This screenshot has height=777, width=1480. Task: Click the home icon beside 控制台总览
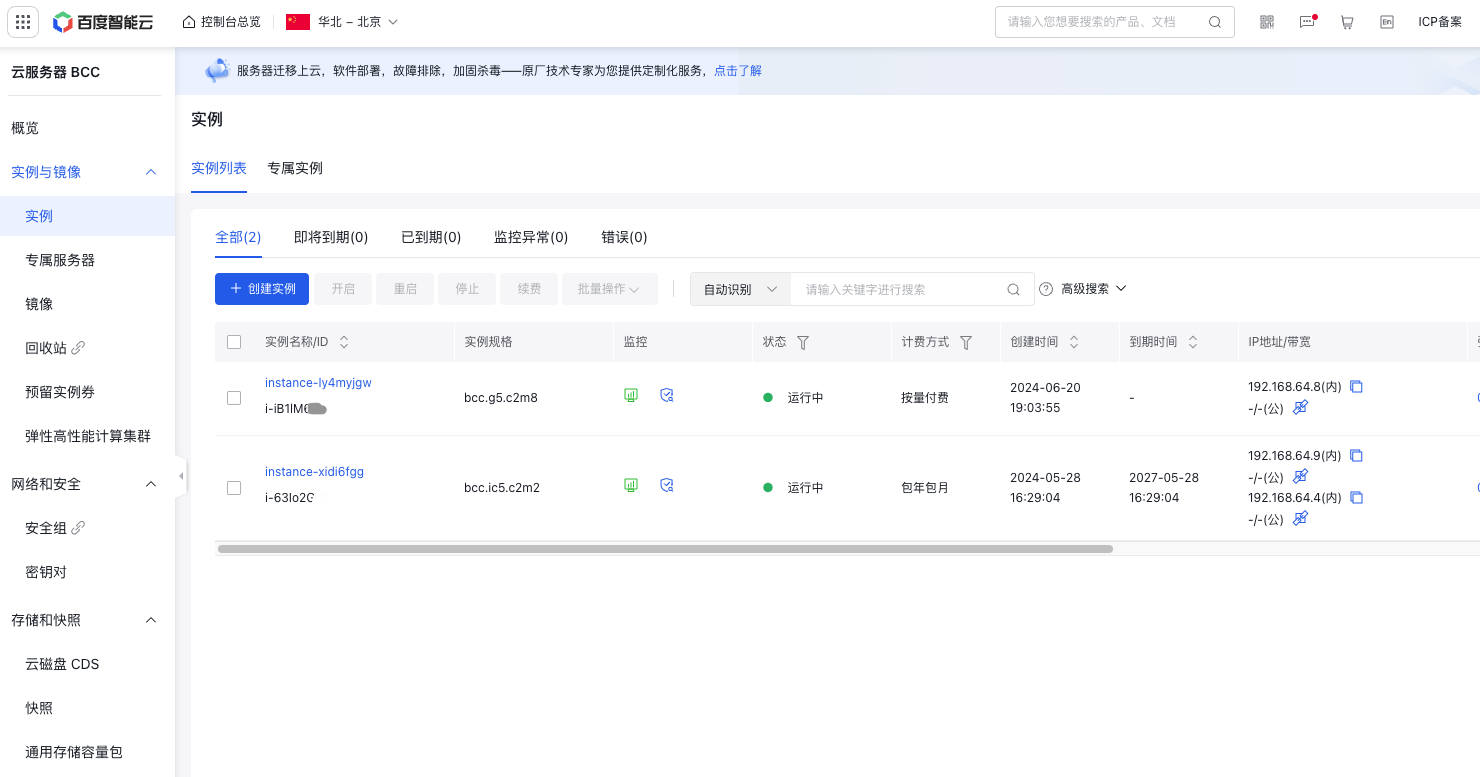click(189, 21)
